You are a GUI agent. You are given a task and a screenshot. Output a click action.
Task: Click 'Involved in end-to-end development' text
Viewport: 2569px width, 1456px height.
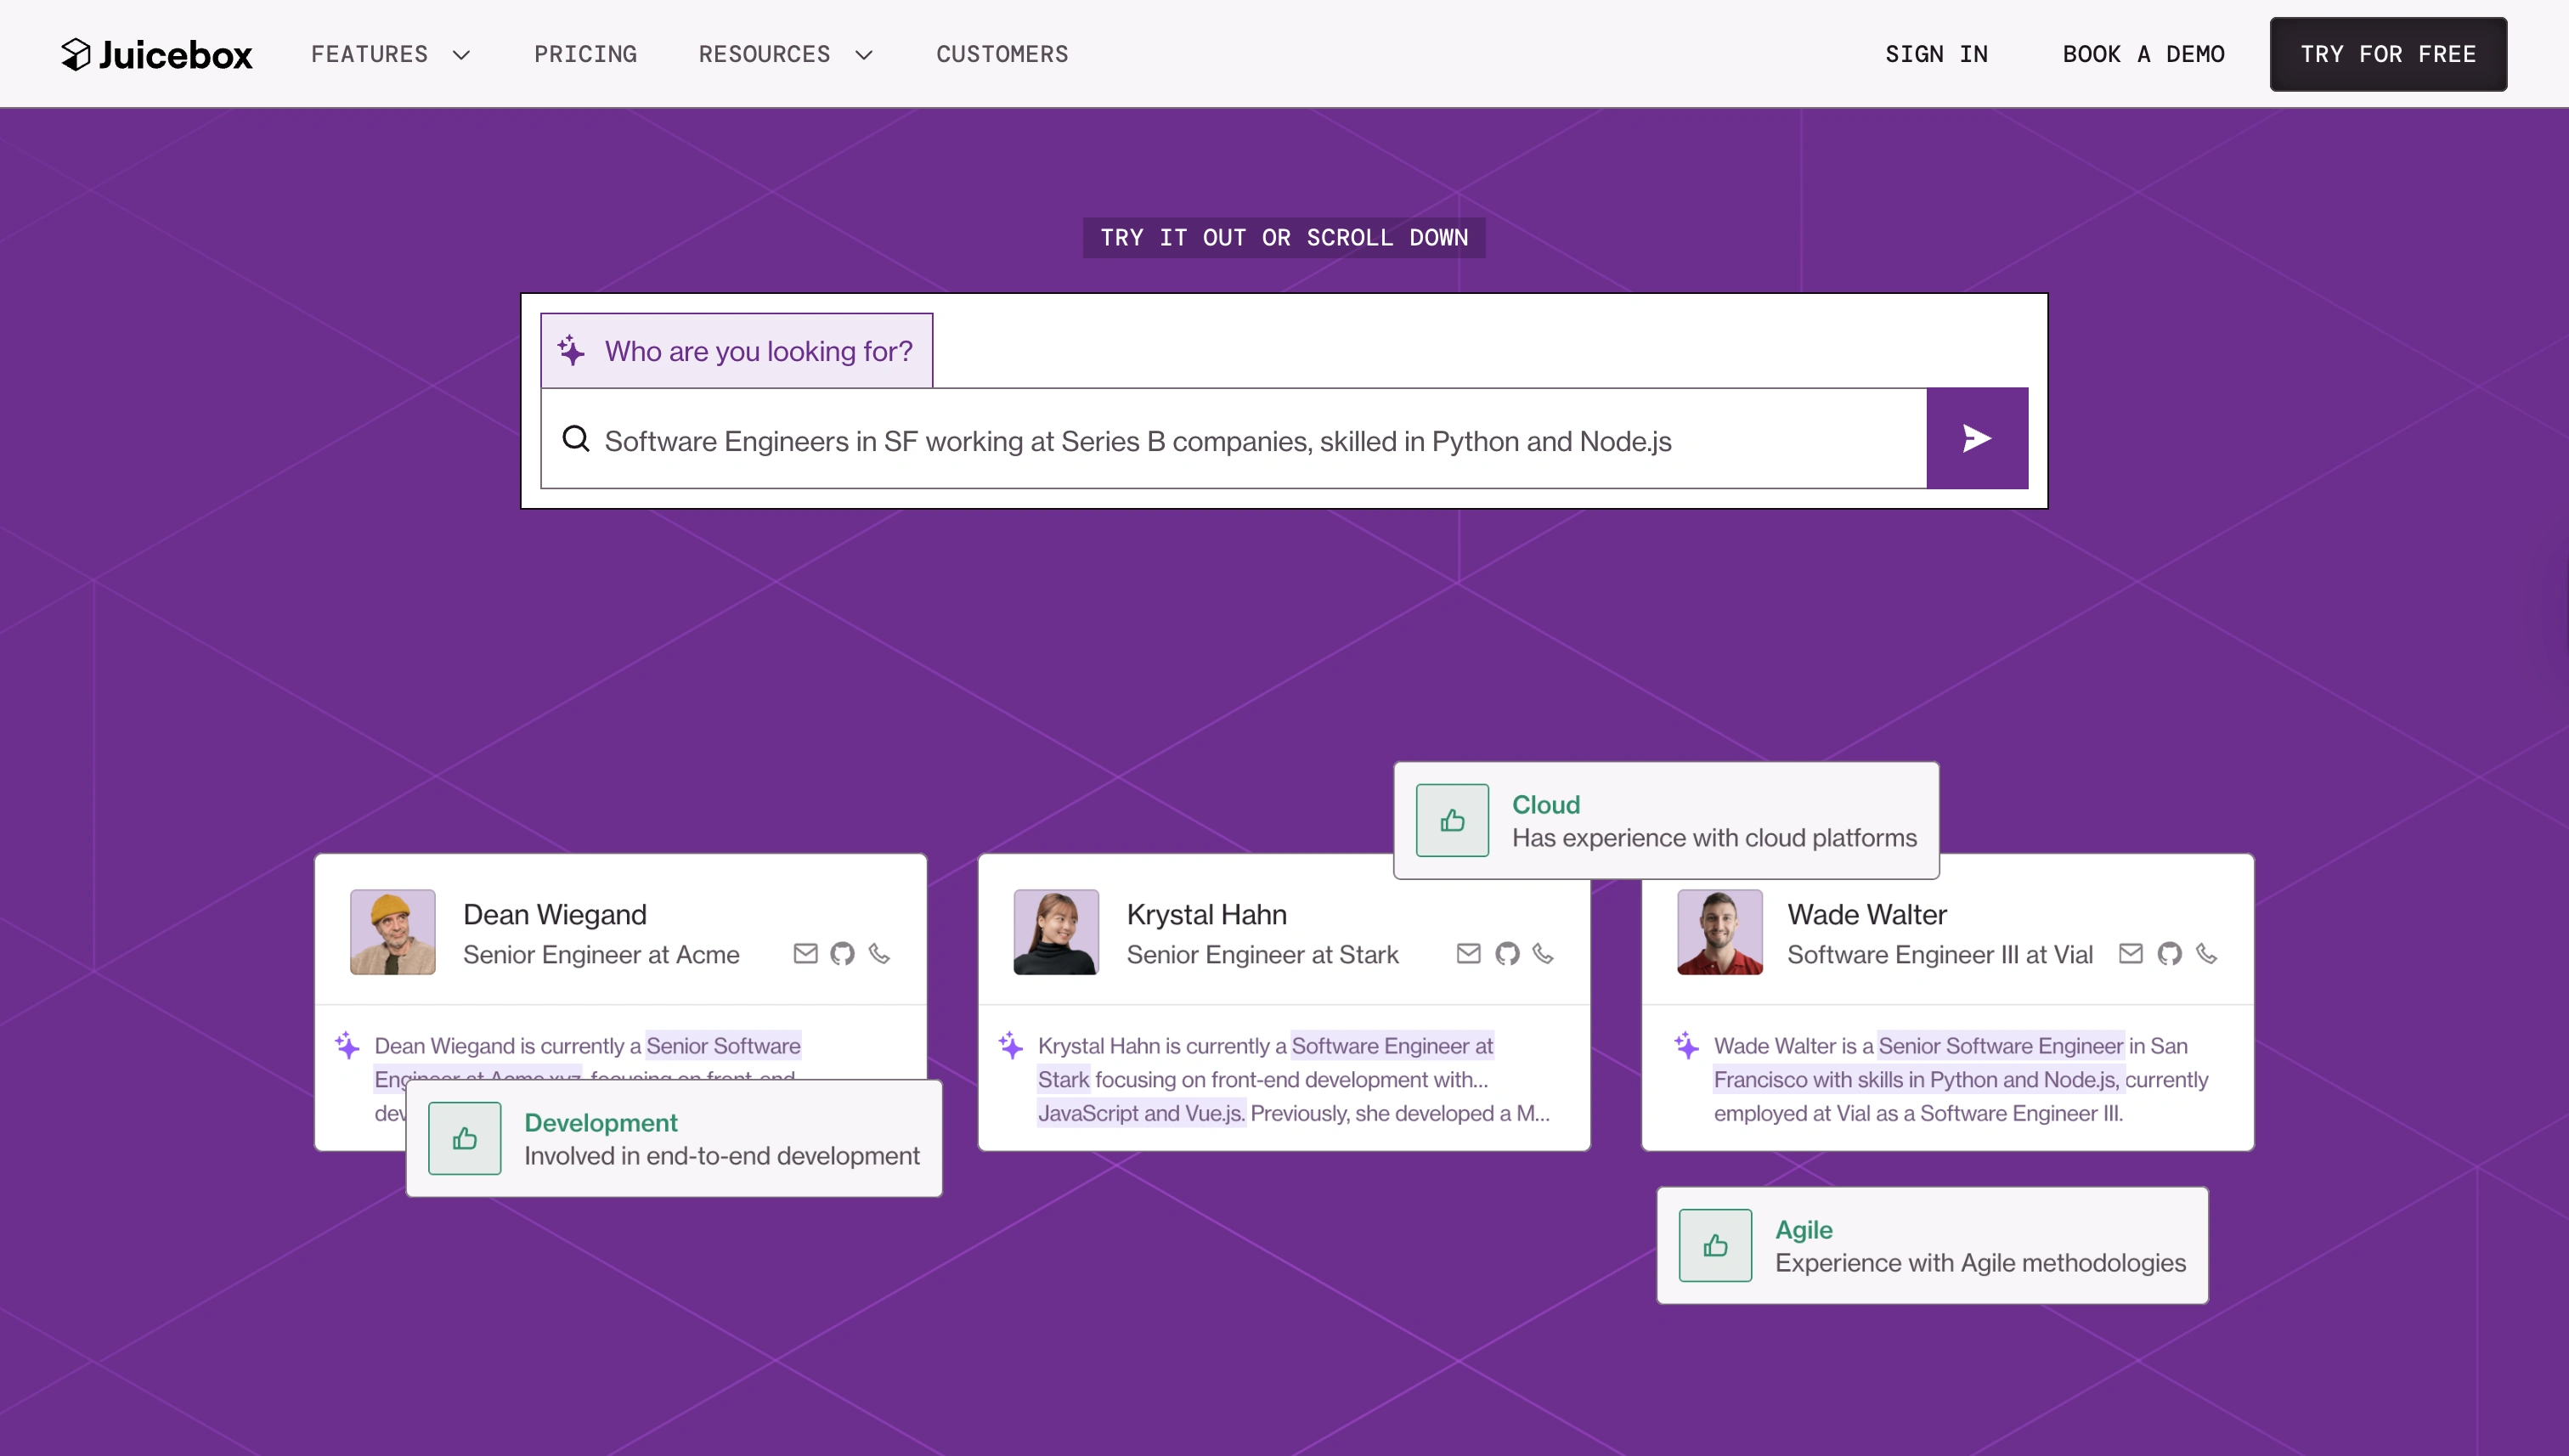[721, 1155]
